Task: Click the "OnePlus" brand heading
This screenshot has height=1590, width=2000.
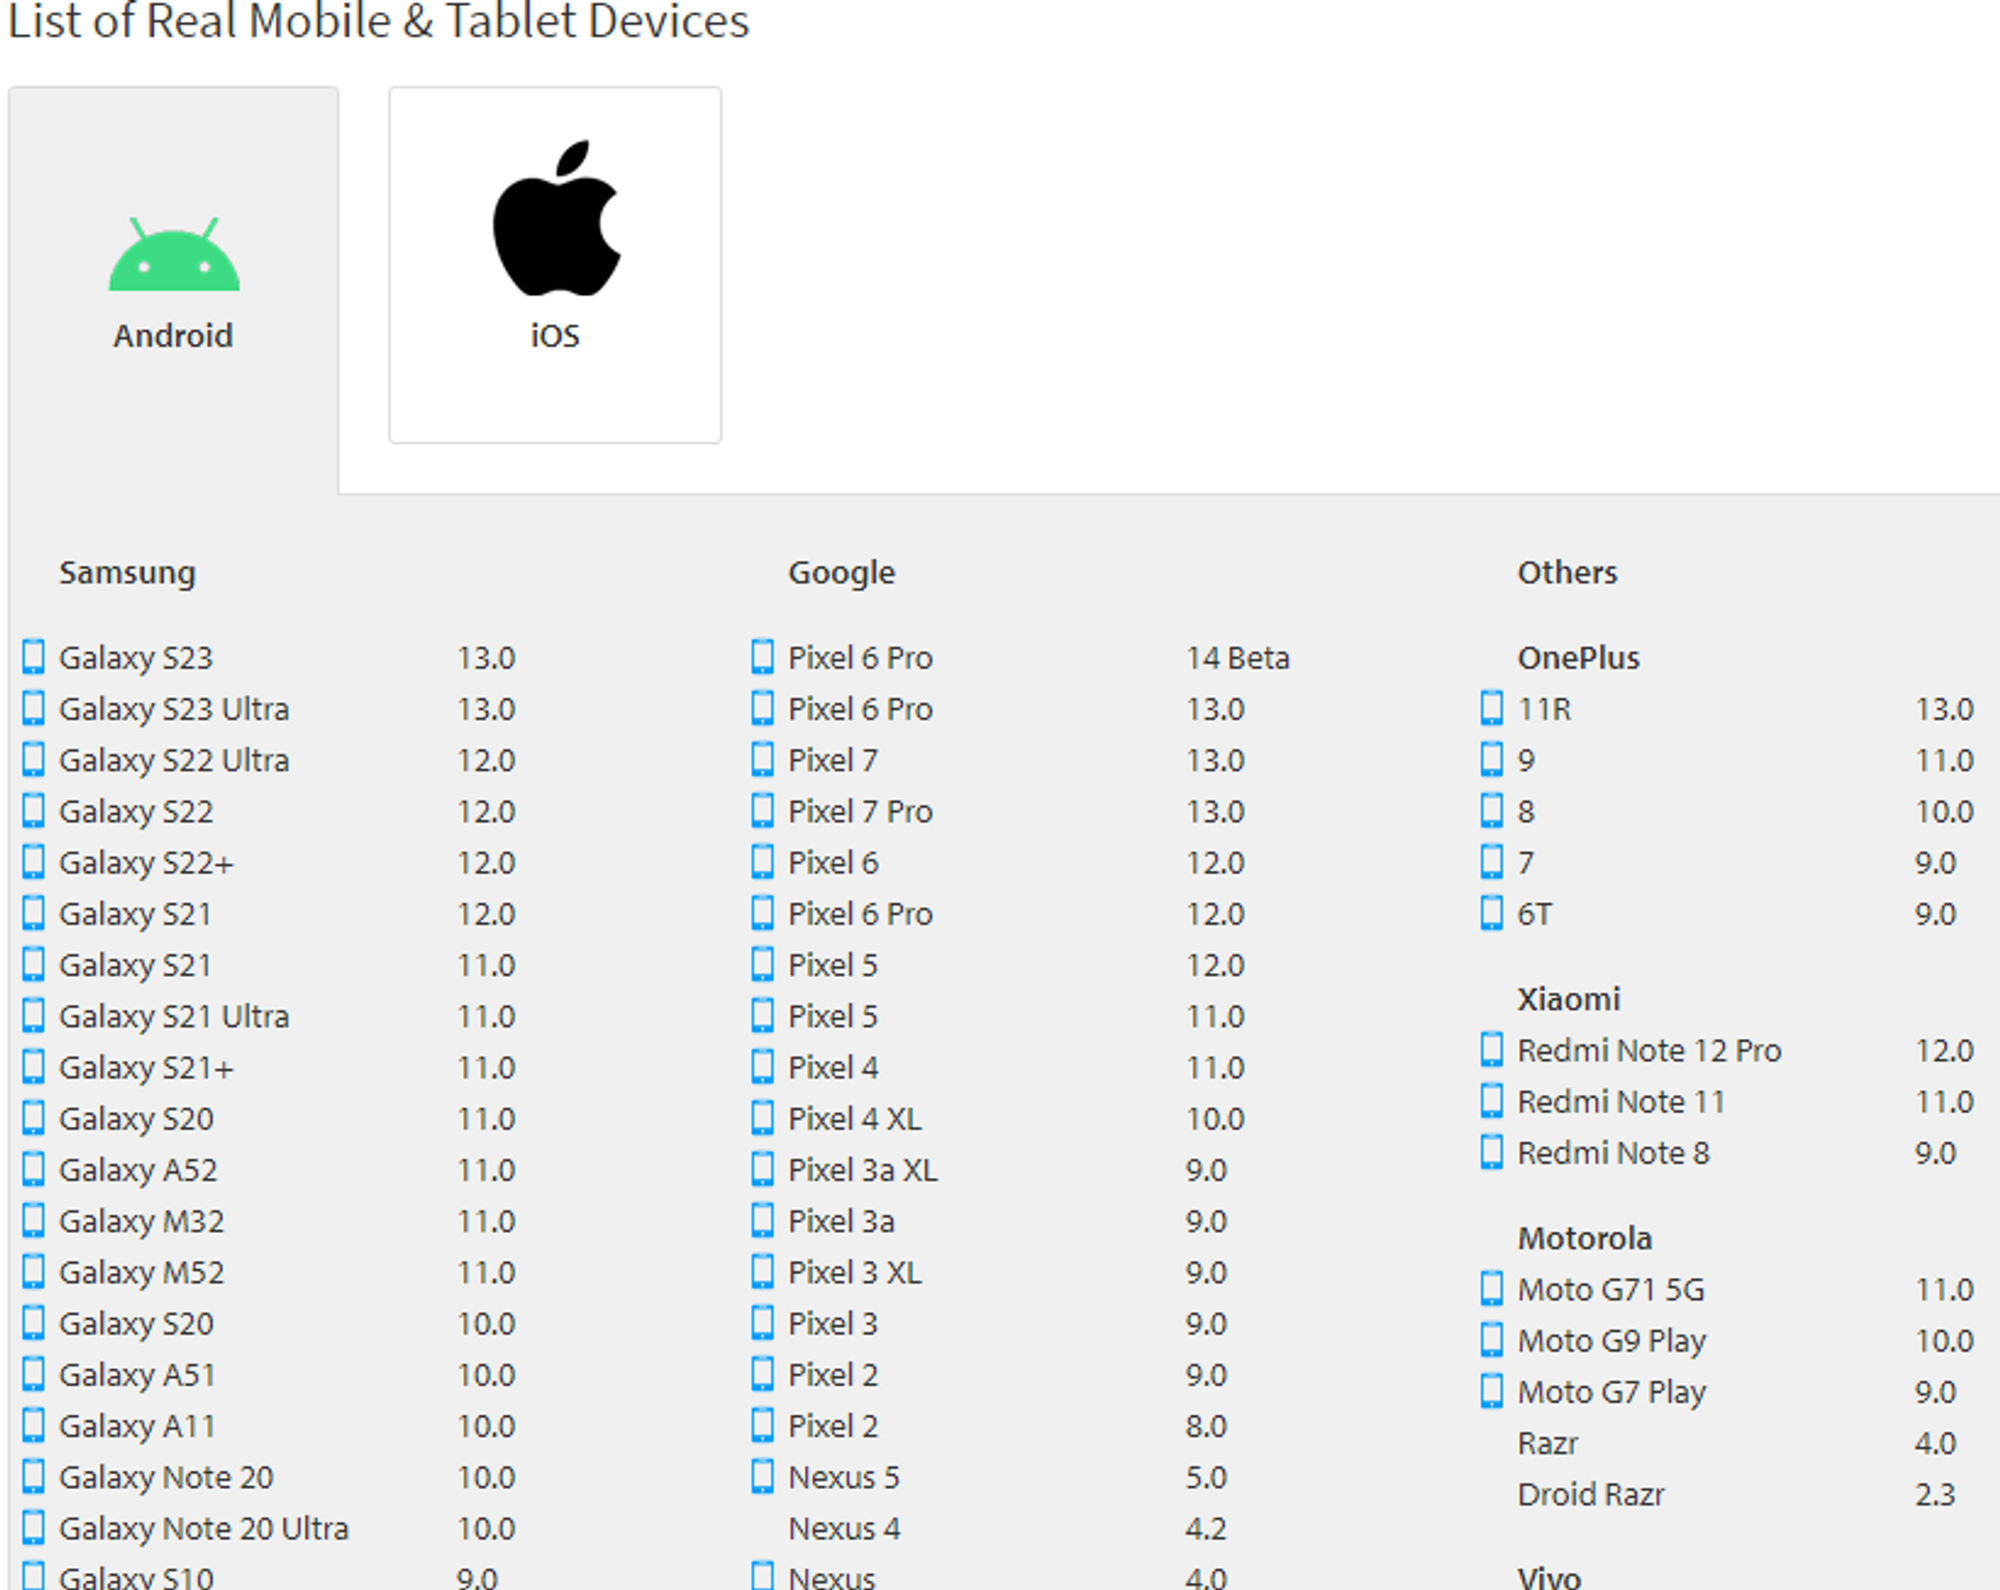Action: (1579, 658)
